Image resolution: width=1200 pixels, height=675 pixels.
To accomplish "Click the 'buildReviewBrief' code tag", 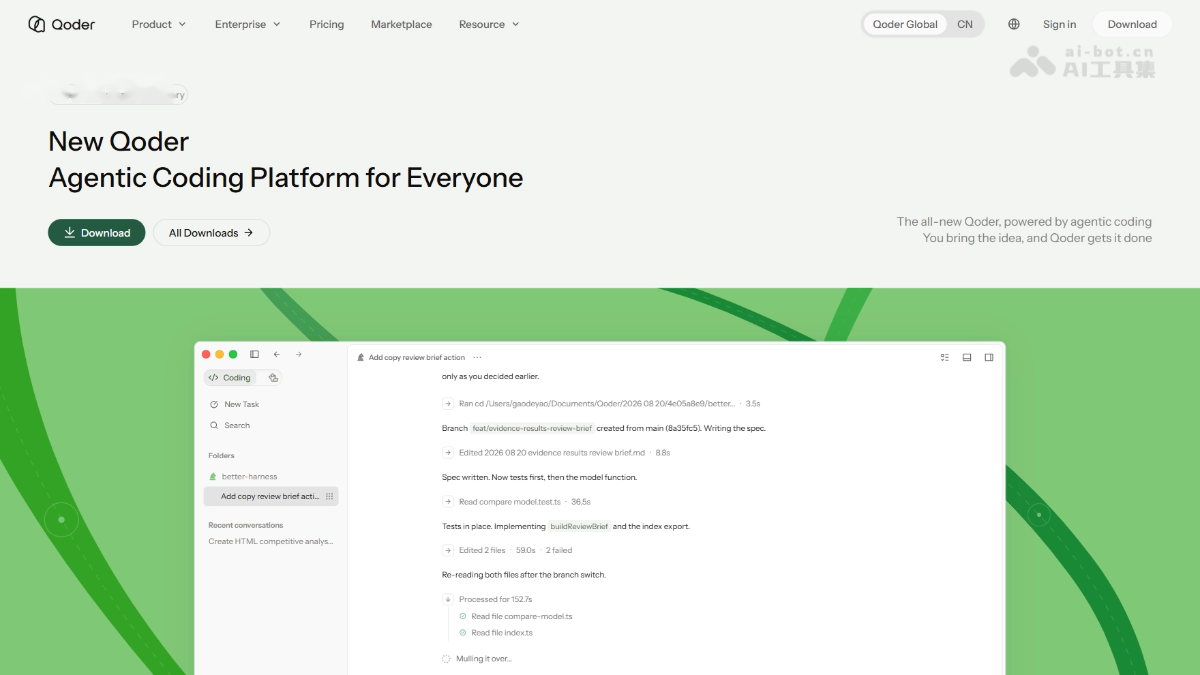I will tap(579, 526).
